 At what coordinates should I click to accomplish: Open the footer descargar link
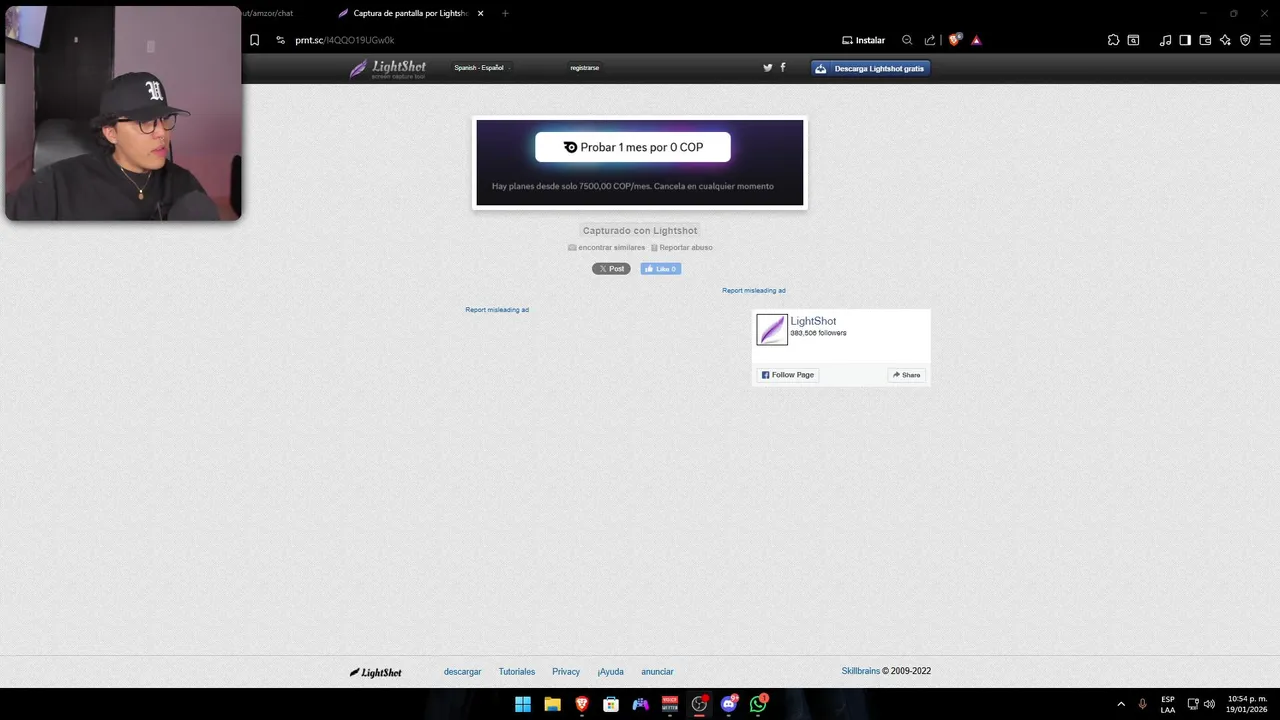point(463,672)
